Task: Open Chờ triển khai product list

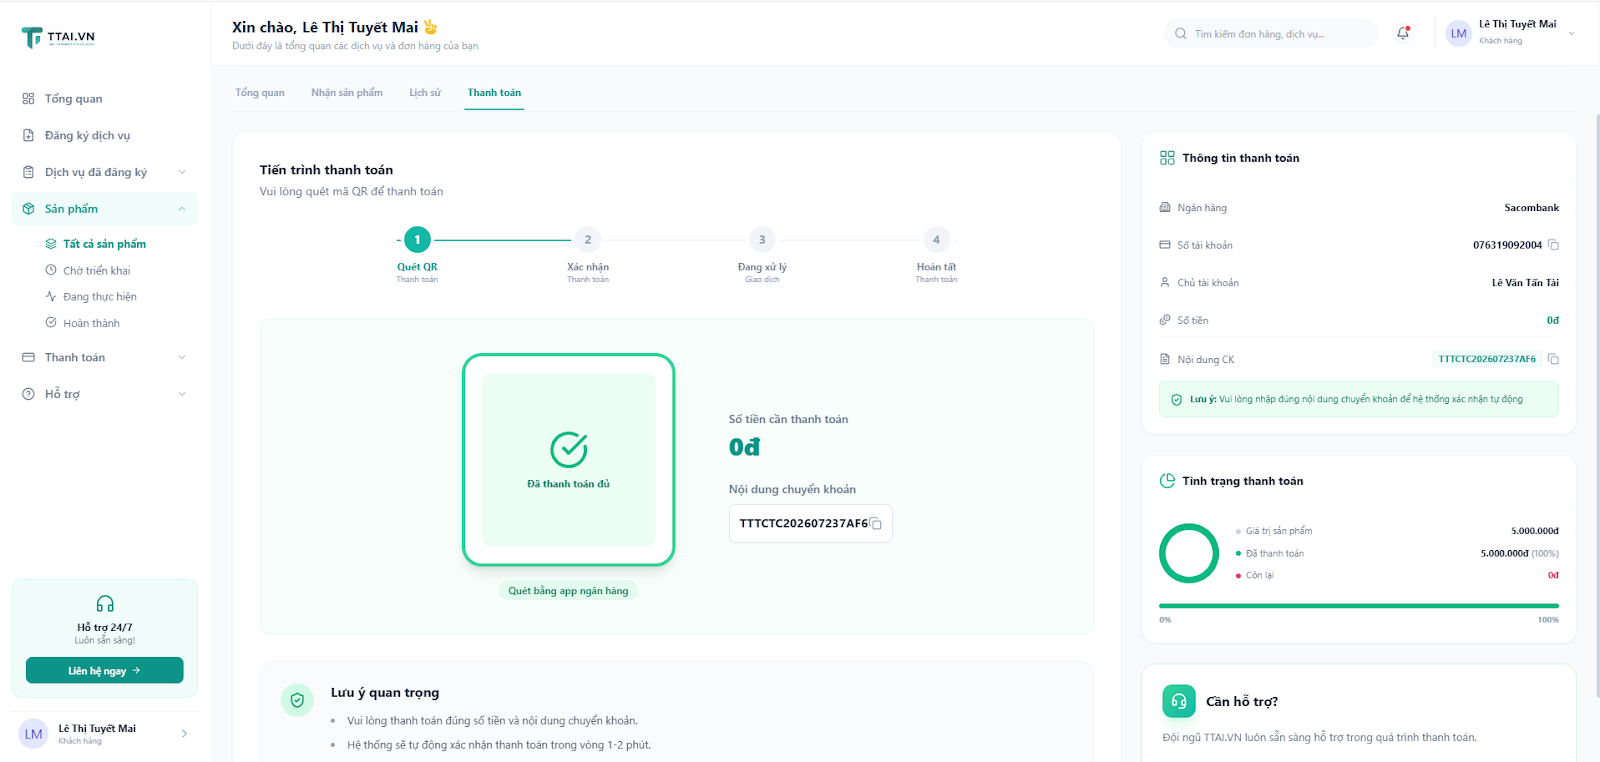Action: [97, 270]
